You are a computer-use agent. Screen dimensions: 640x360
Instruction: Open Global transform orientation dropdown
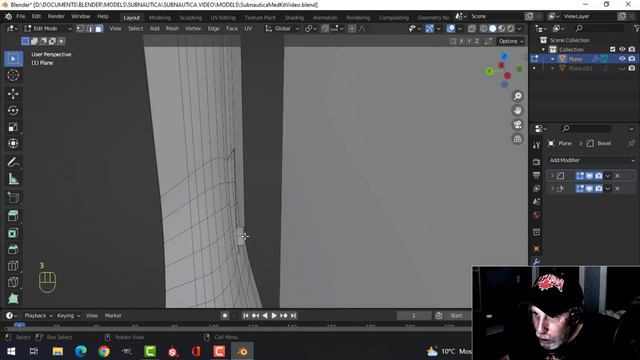coord(282,29)
